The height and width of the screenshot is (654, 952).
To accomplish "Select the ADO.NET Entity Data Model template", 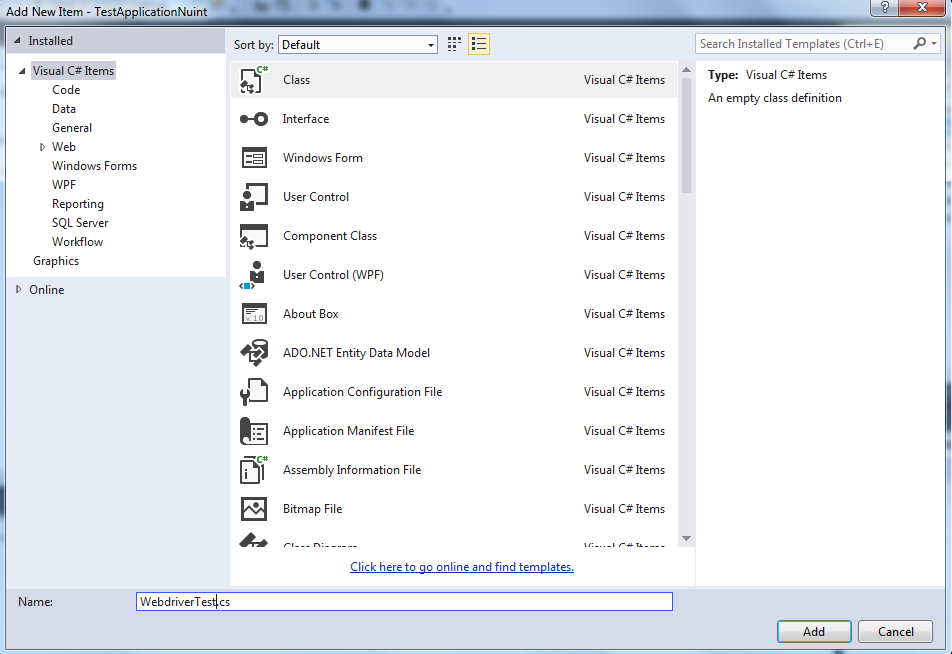I will point(371,352).
